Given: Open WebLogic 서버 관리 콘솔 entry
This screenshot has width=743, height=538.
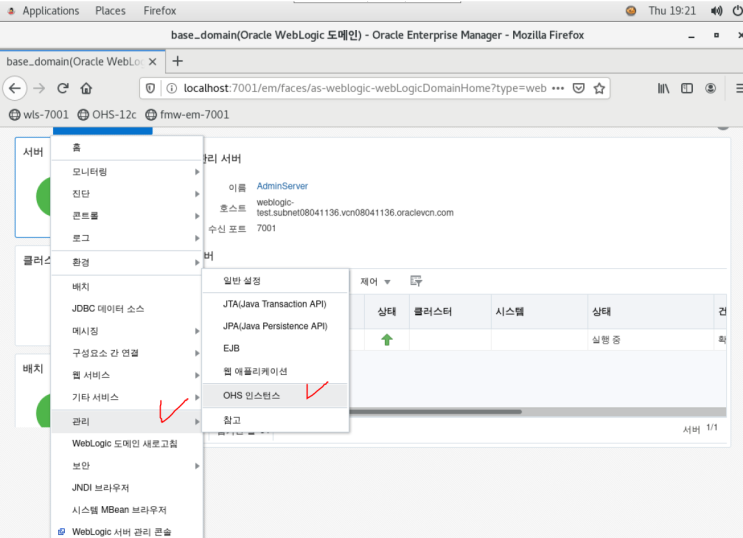Looking at the screenshot, I should point(127,531).
